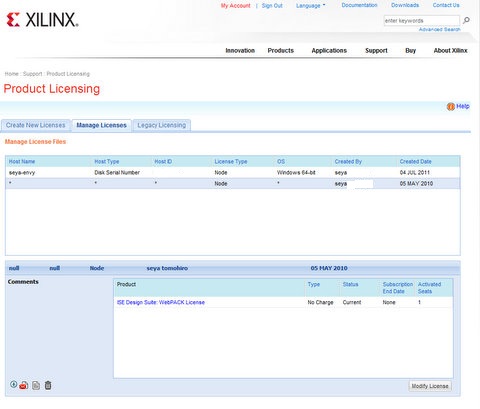Click the search magnifier icon
The image size is (480, 409).
(x=466, y=20)
